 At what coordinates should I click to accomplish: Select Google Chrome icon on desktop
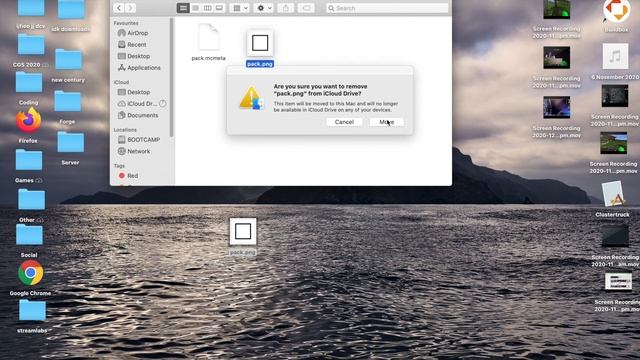point(30,278)
